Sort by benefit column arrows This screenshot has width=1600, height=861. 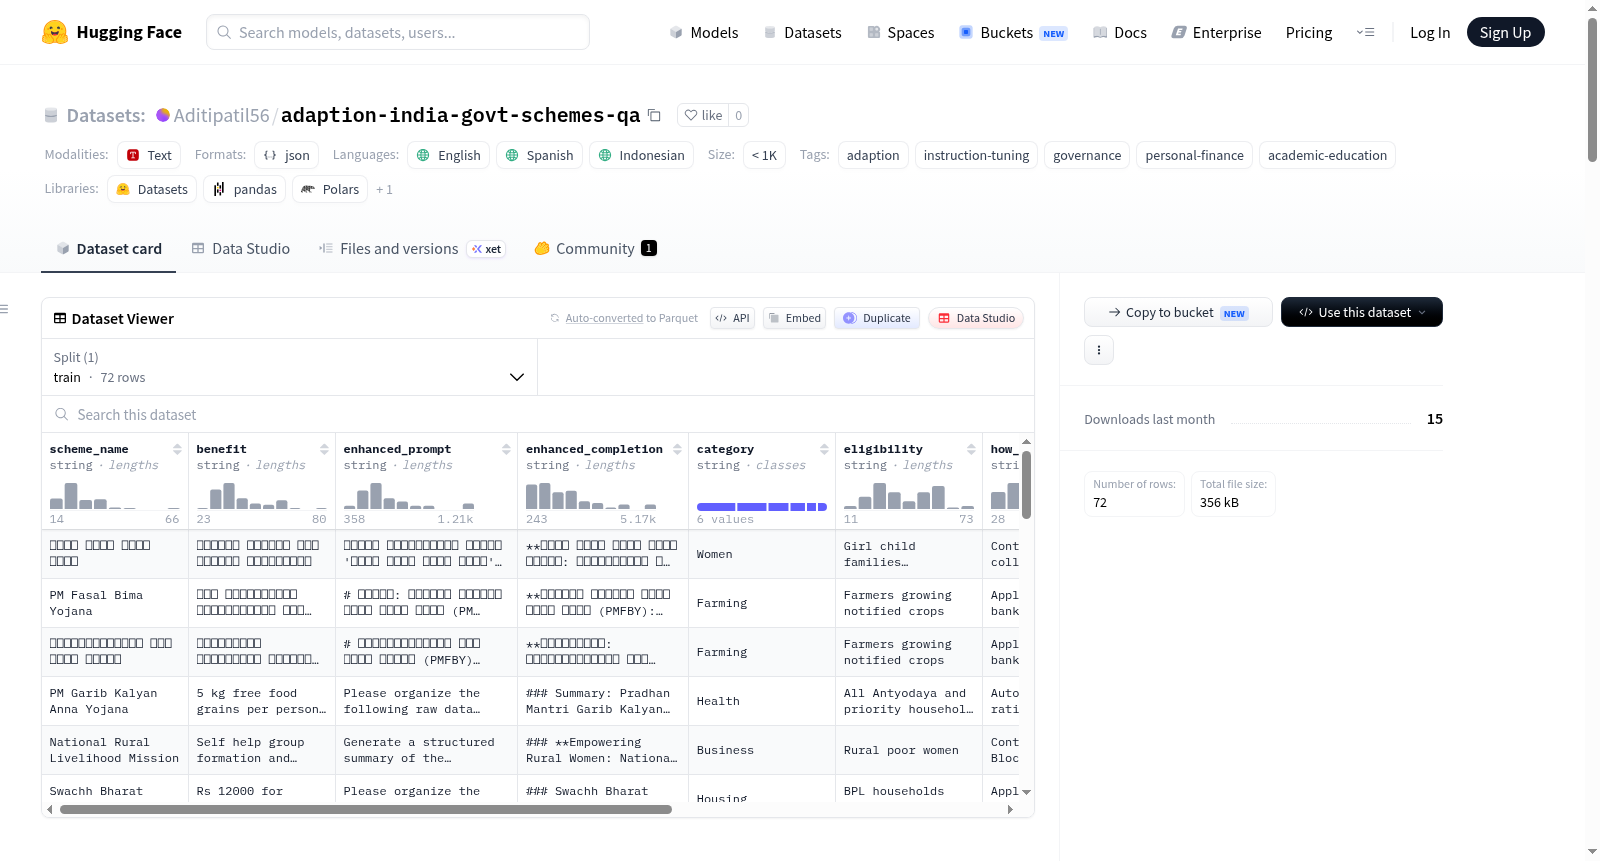[x=324, y=449]
